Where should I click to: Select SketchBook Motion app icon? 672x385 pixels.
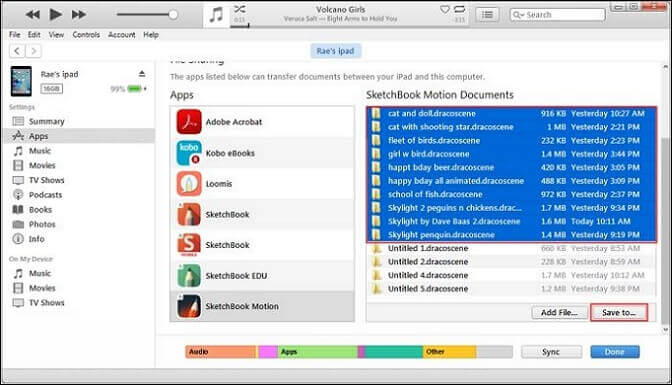tap(189, 306)
